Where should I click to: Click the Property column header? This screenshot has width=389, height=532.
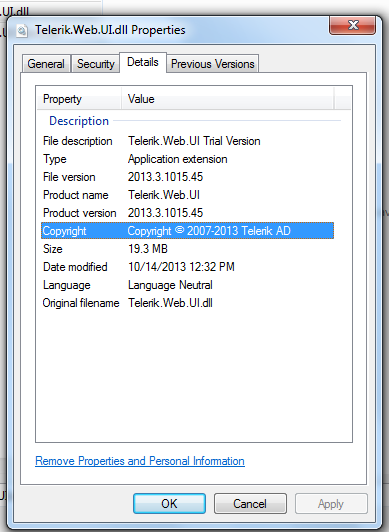tap(79, 99)
